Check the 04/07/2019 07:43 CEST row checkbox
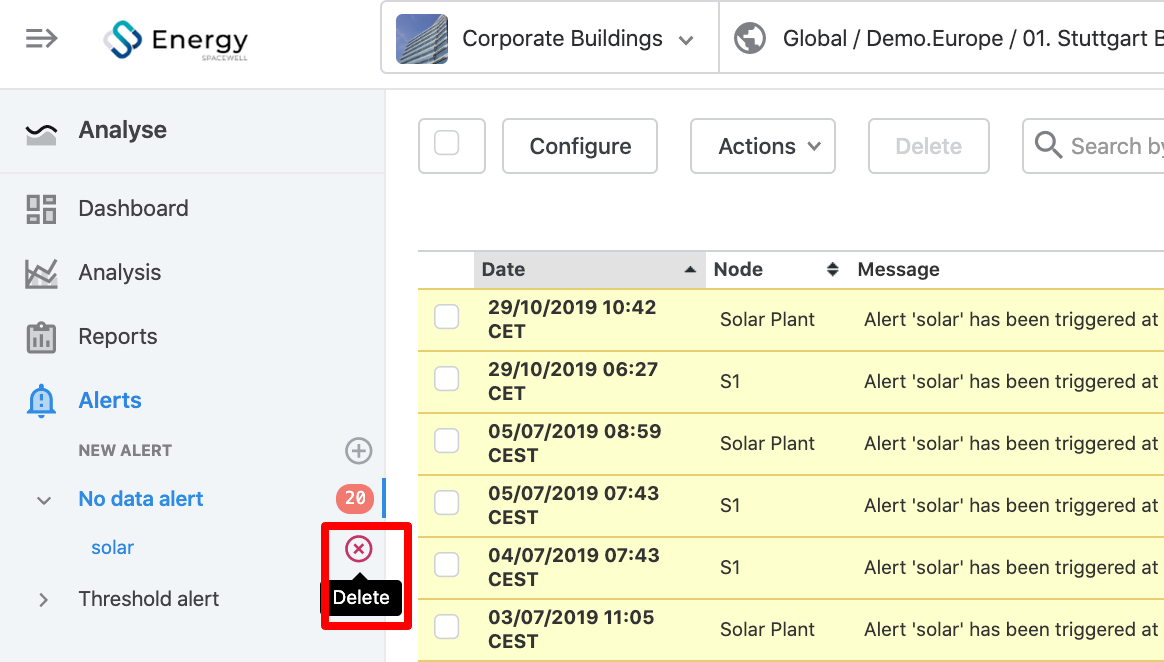Screen dimensions: 1164x662 pyautogui.click(x=447, y=565)
